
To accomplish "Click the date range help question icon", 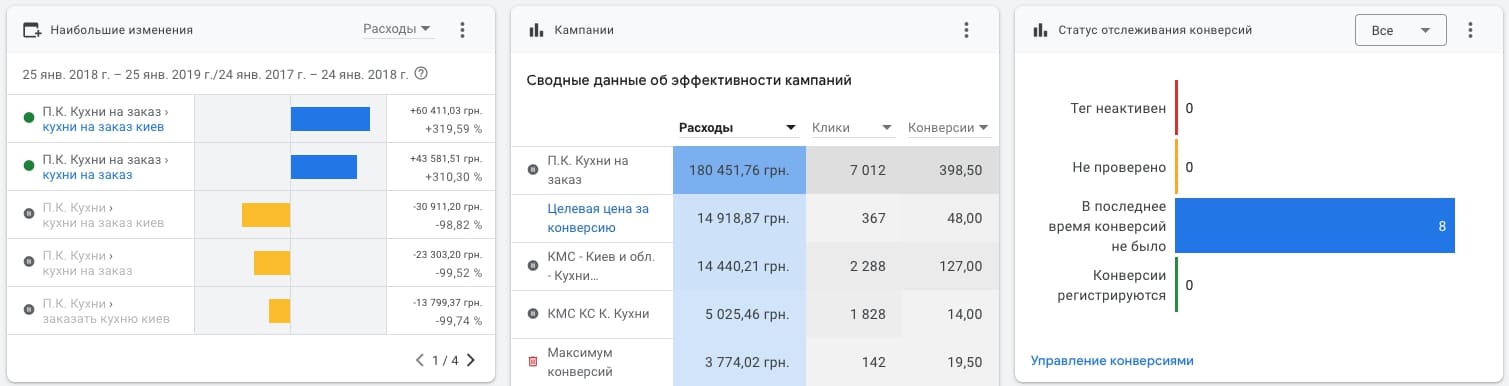I will coord(421,73).
